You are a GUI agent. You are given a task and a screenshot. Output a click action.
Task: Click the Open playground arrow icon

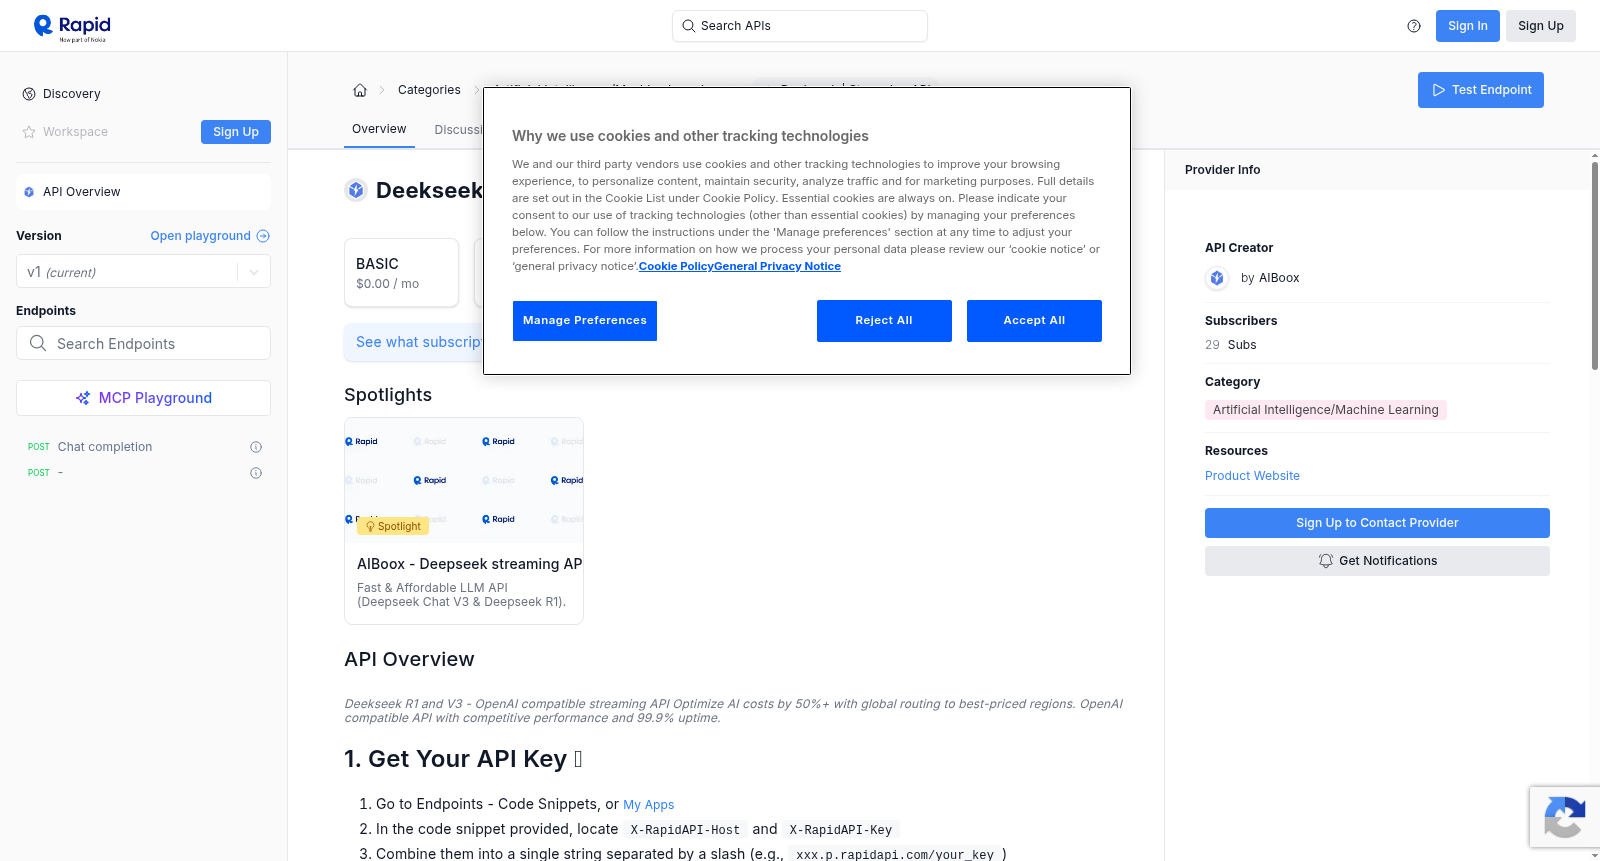tap(263, 236)
